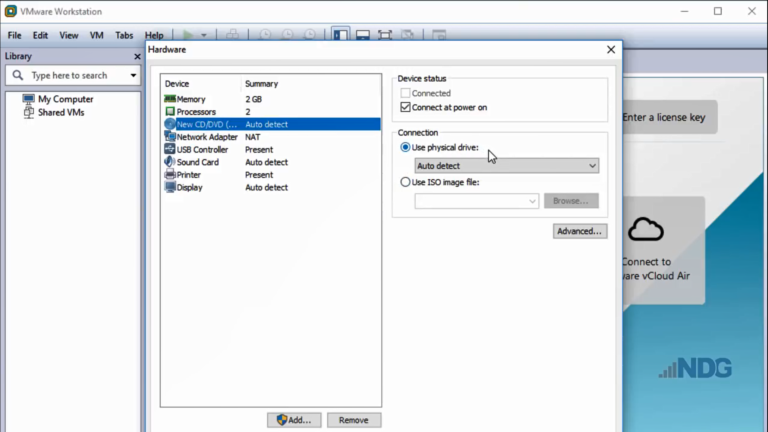Click the Revert to Snapshot clock icon

click(x=288, y=35)
